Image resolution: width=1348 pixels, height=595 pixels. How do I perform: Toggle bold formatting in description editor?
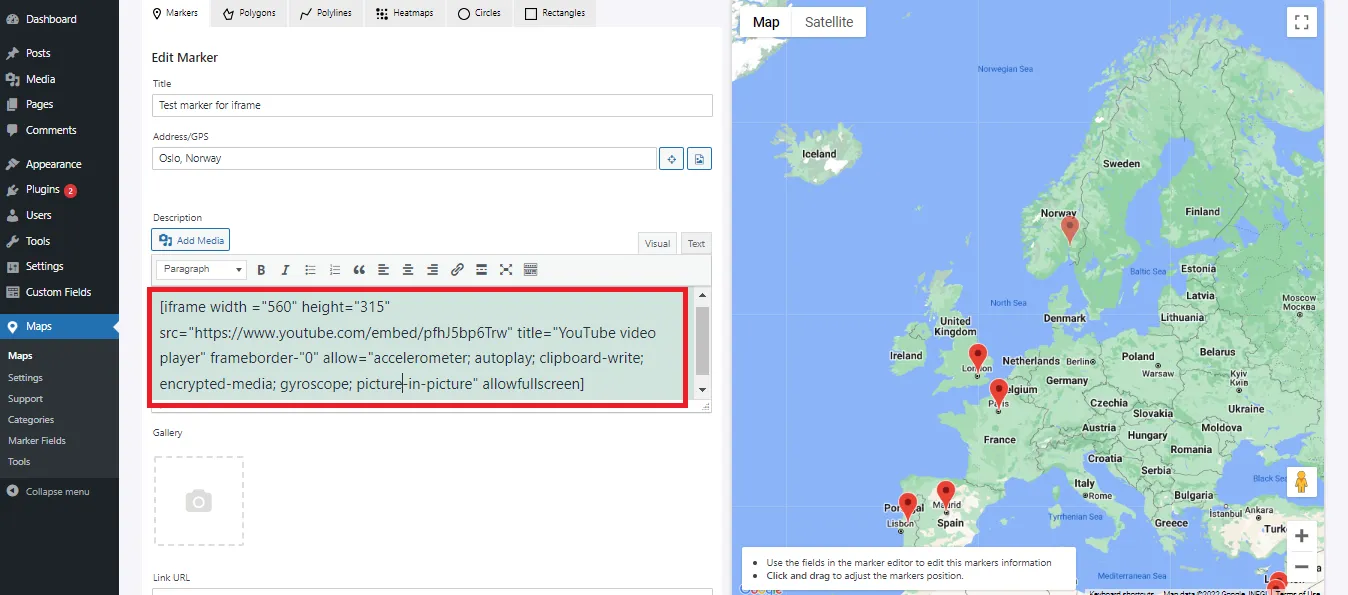click(x=261, y=270)
